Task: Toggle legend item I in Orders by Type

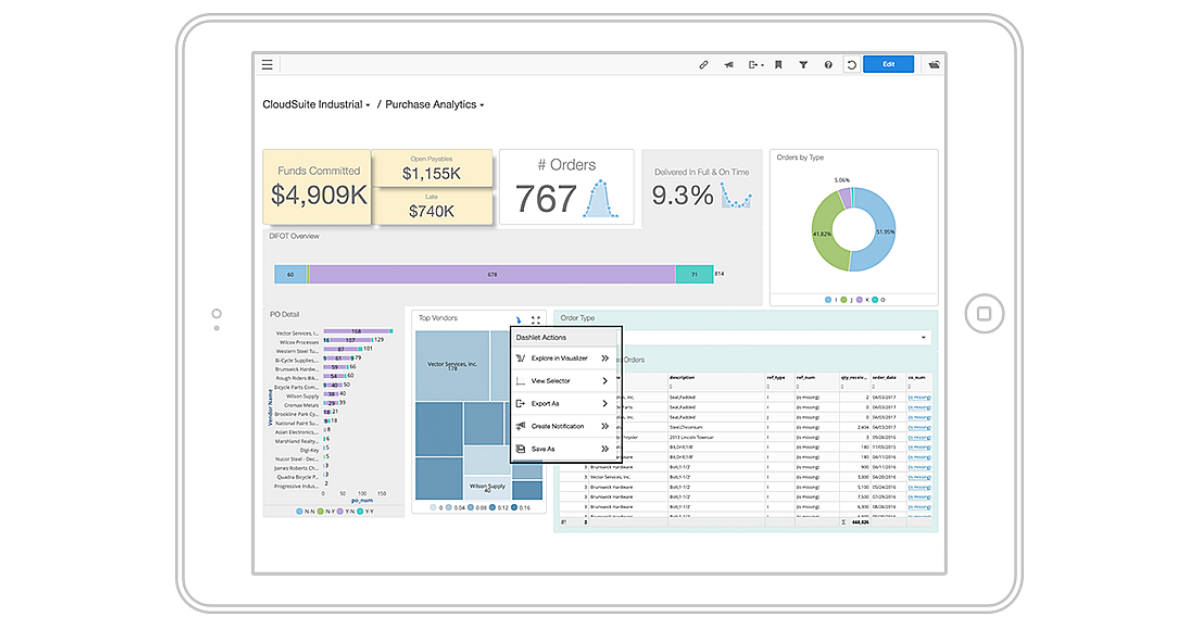Action: point(830,299)
